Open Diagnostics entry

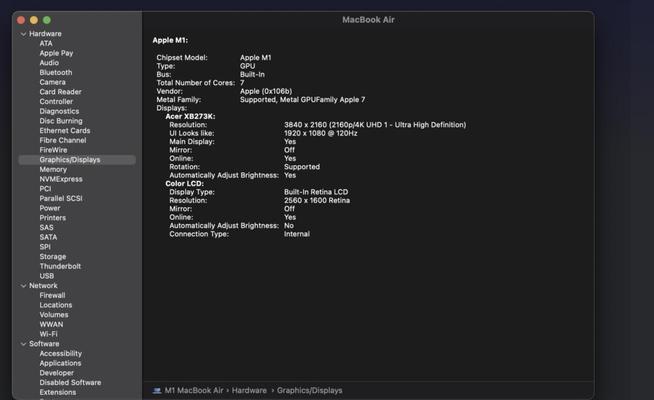coord(59,111)
